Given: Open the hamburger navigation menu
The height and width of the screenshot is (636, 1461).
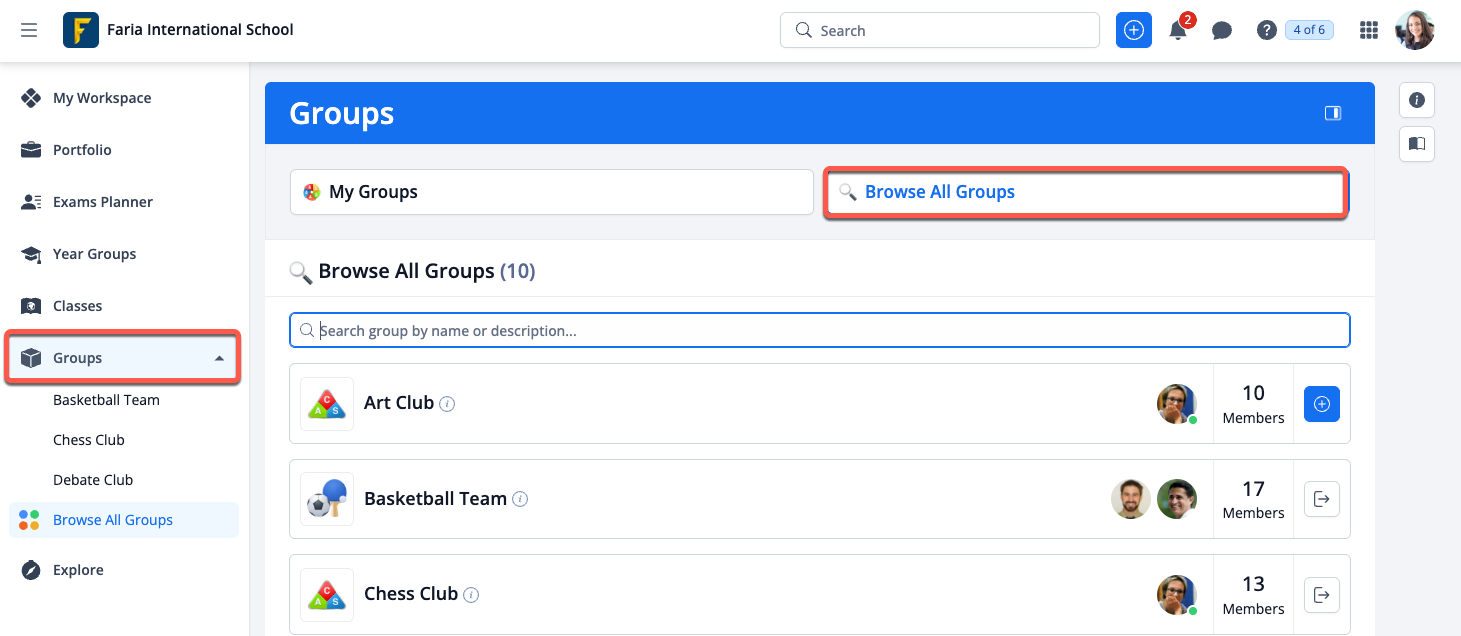Looking at the screenshot, I should [29, 30].
